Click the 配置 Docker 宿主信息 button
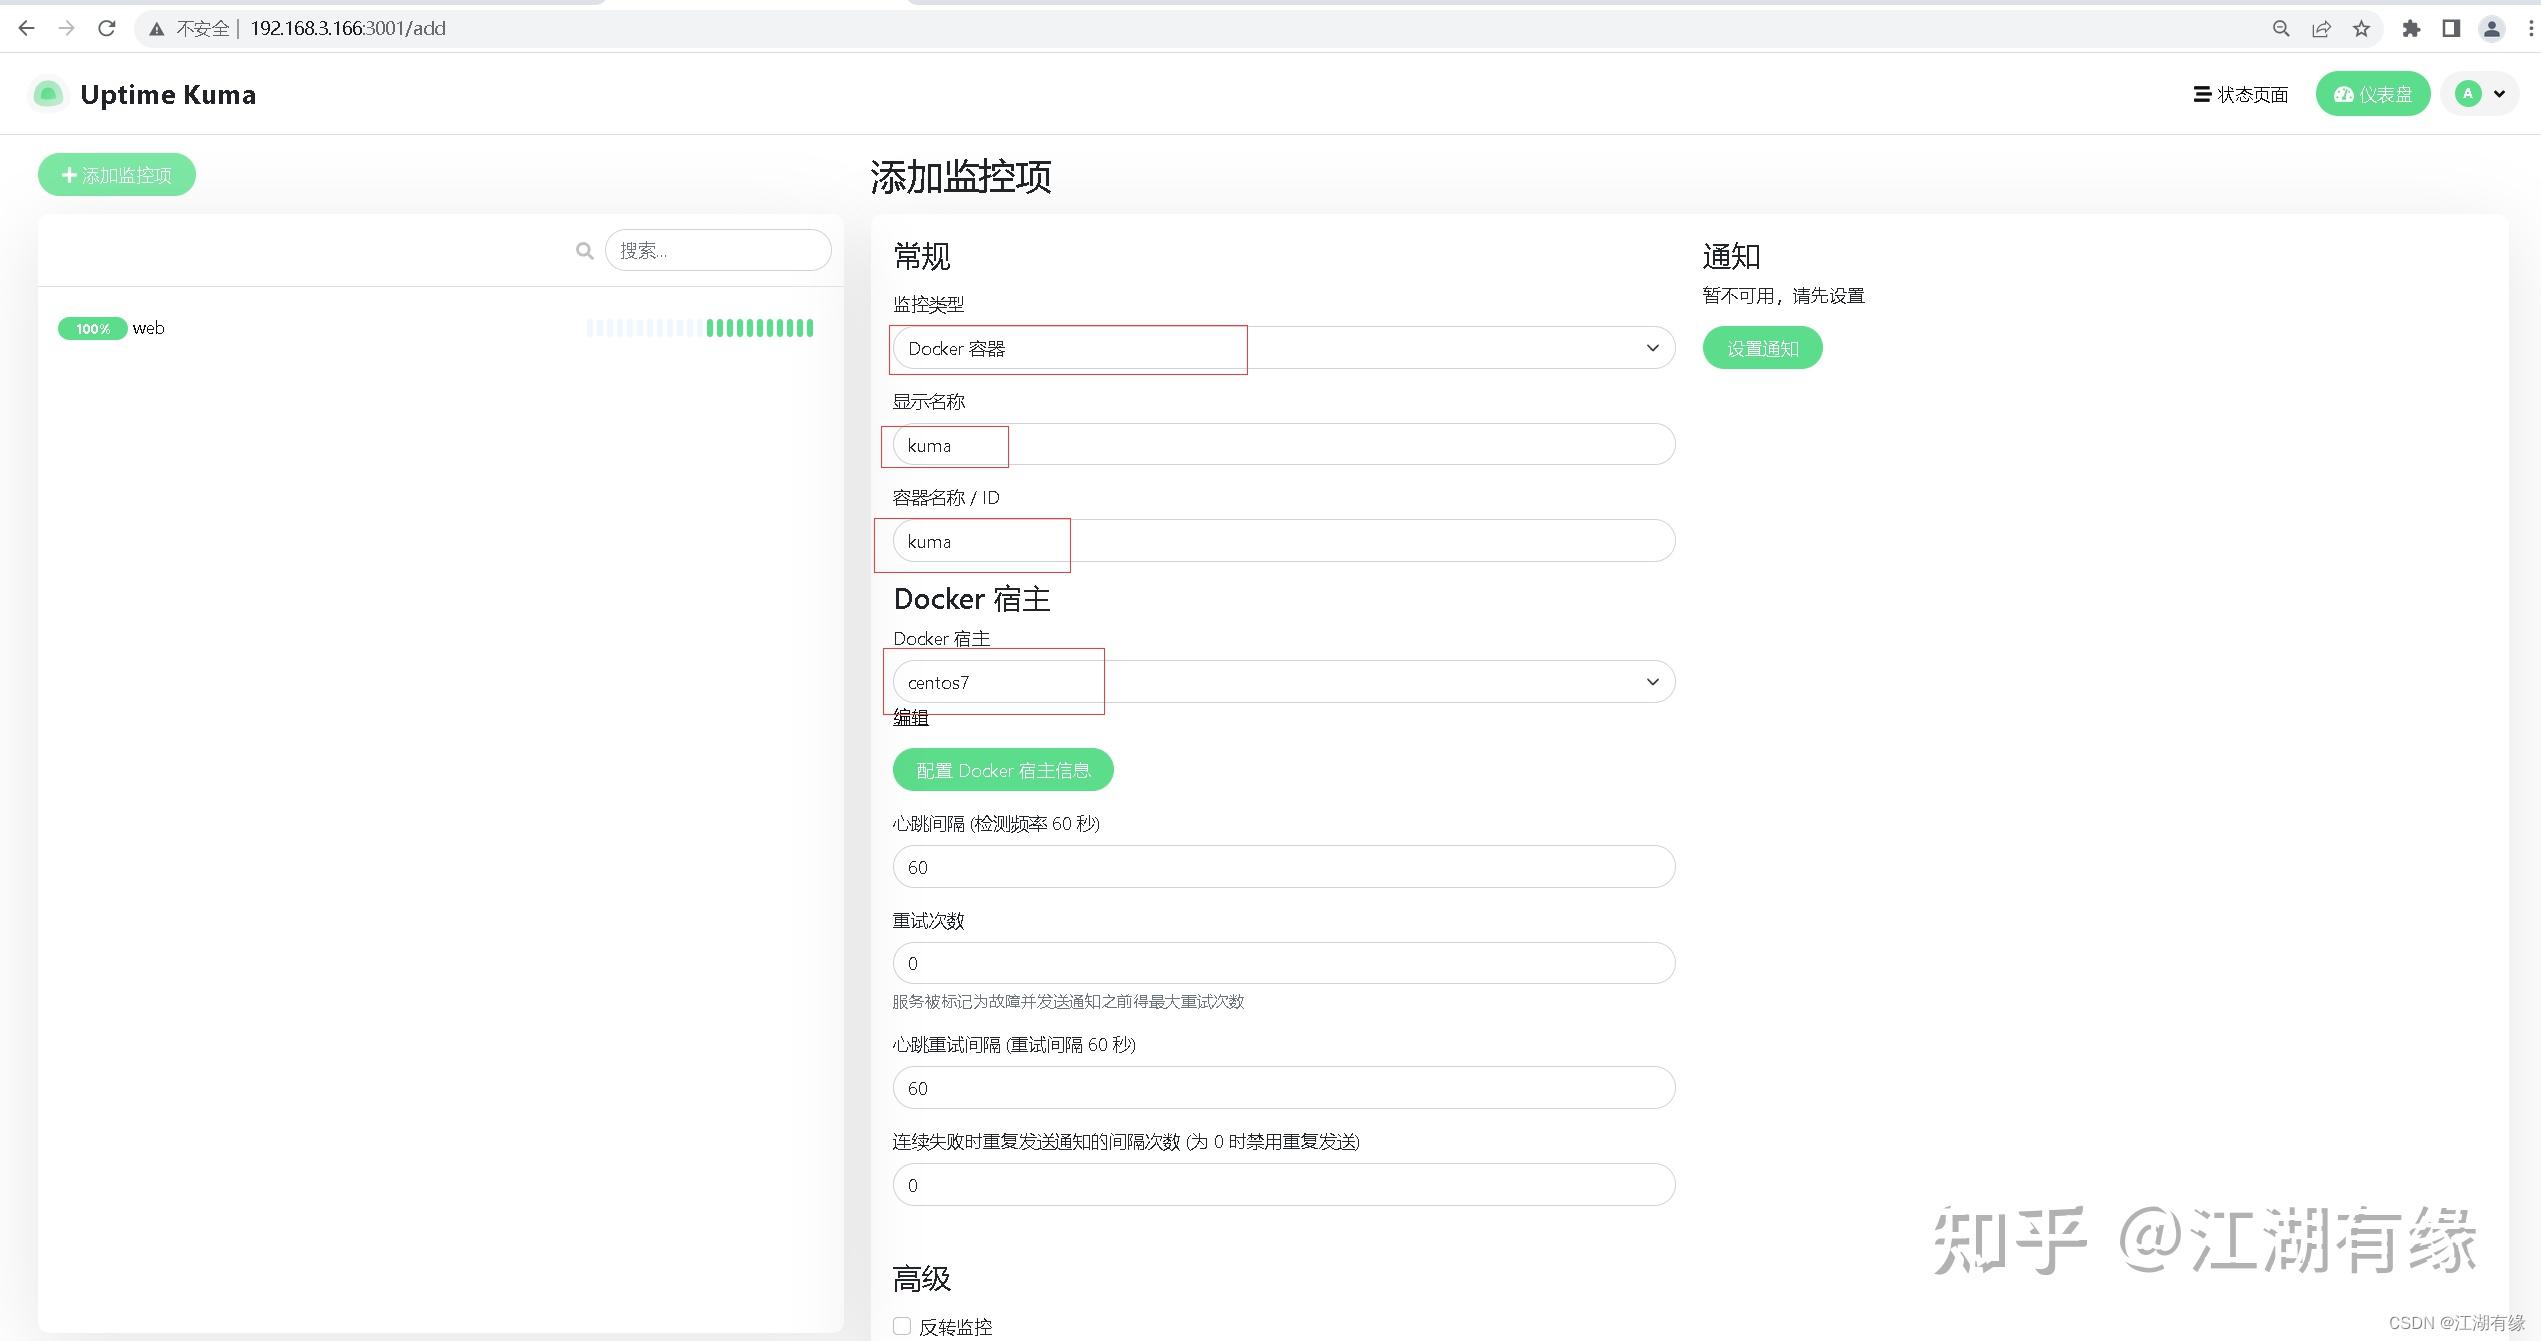The image size is (2541, 1341). [1002, 770]
